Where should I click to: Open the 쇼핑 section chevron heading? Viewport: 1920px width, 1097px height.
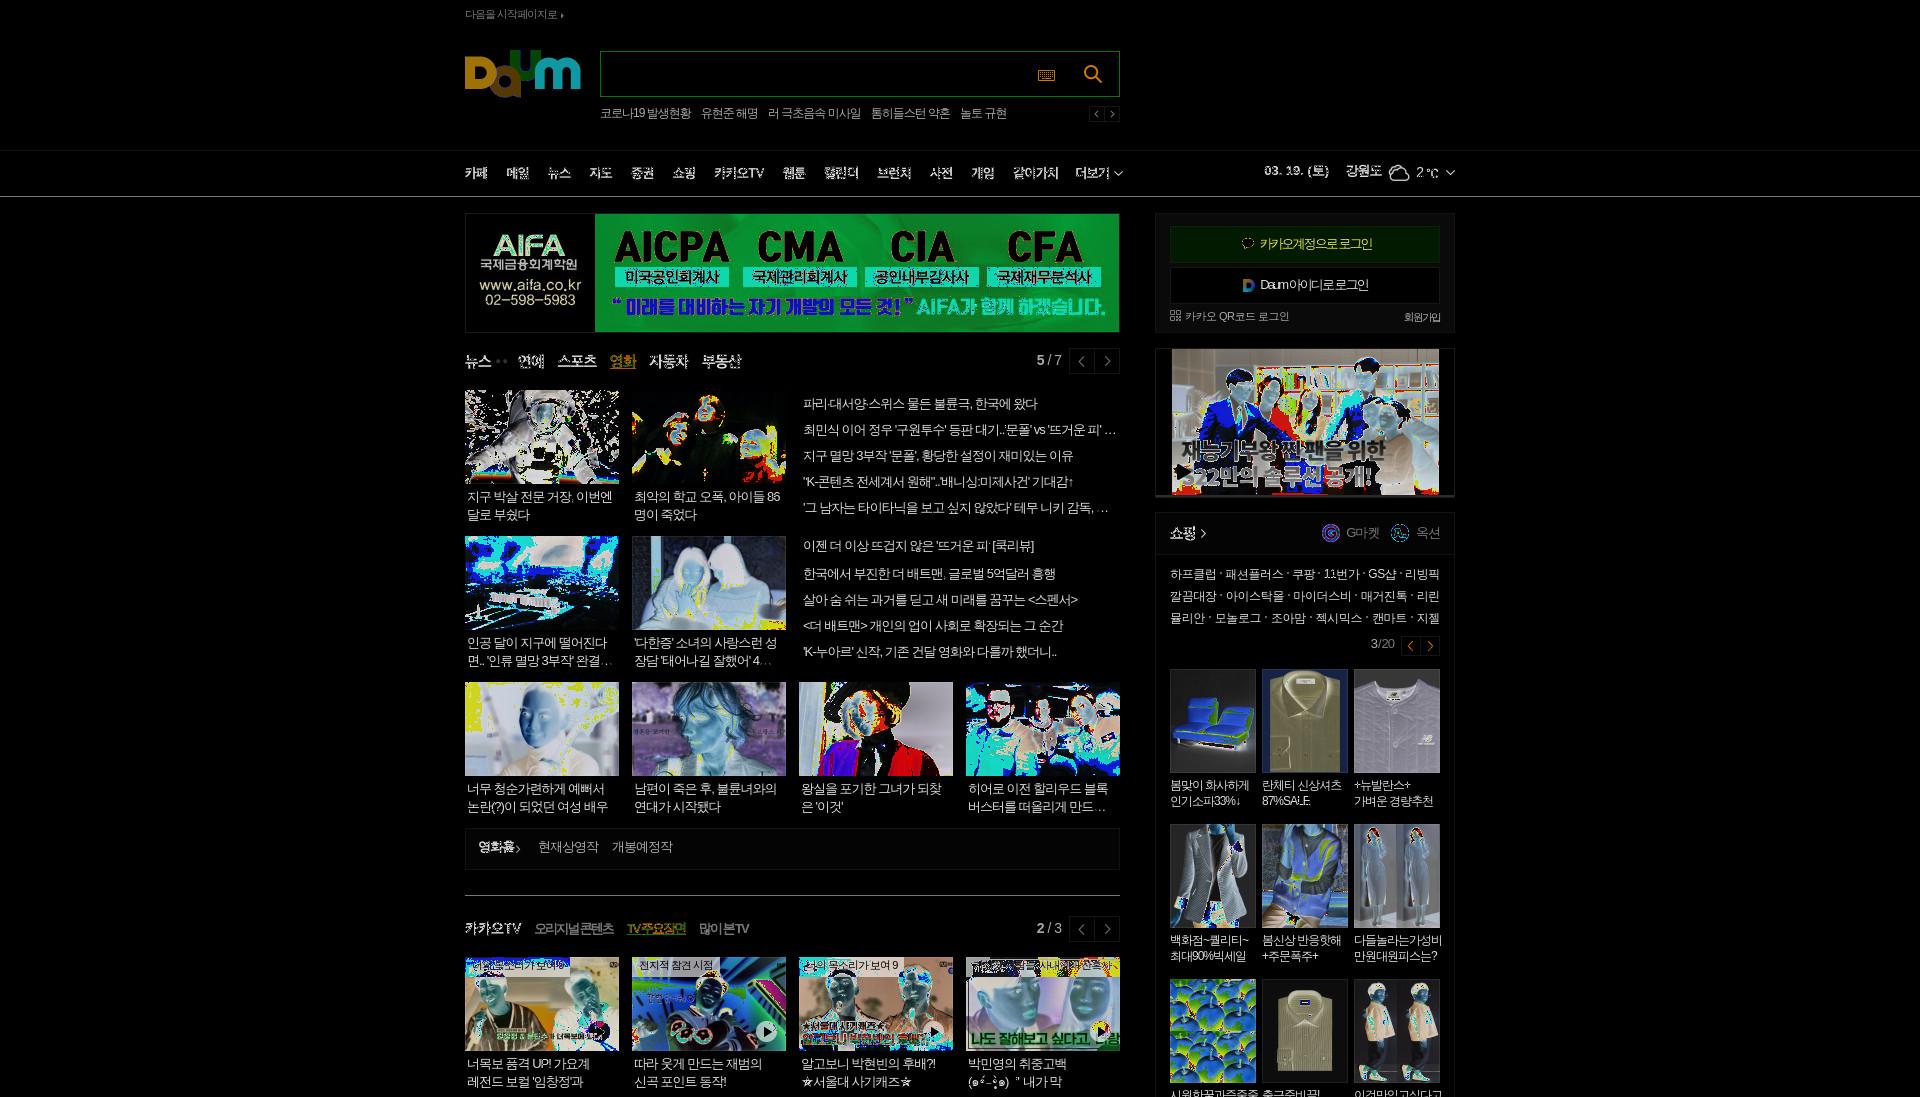coord(1188,533)
